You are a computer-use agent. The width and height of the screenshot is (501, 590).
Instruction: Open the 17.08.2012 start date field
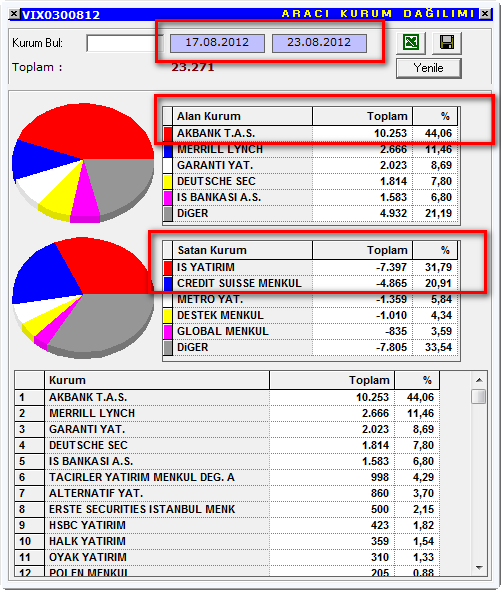tap(217, 43)
